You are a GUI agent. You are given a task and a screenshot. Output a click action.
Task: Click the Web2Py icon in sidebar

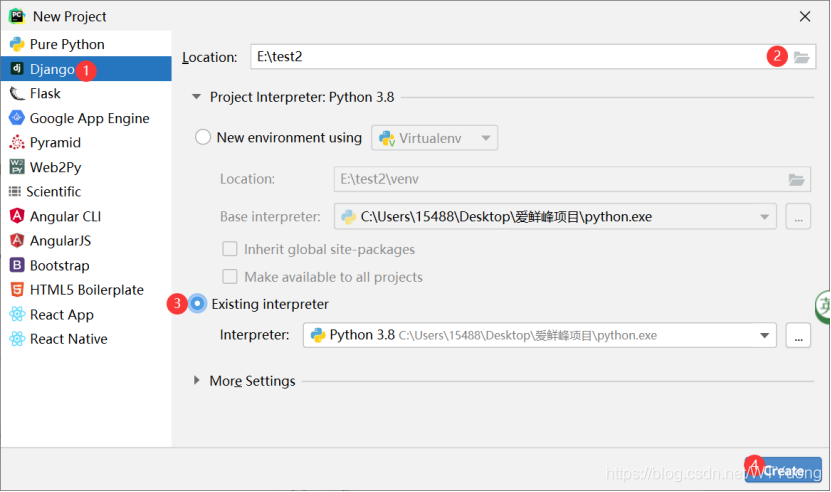pyautogui.click(x=17, y=167)
